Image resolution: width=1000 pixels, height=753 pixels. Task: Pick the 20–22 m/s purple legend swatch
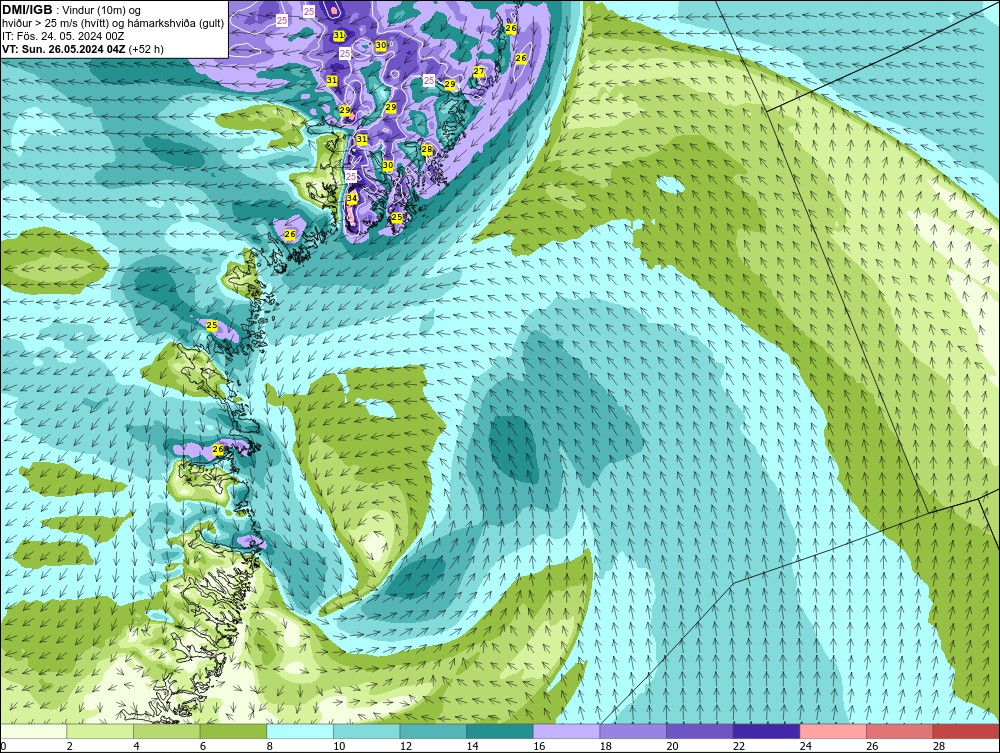click(x=700, y=731)
